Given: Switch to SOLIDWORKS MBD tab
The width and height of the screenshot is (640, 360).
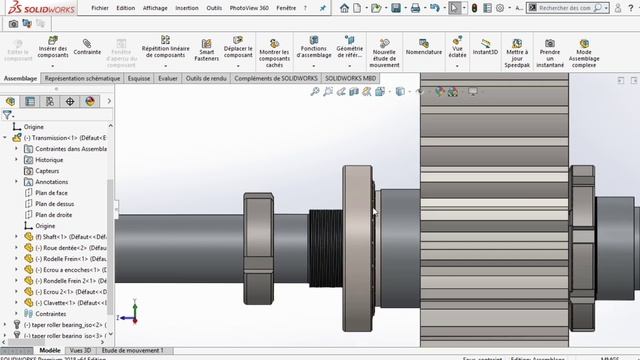Looking at the screenshot, I should click(351, 78).
